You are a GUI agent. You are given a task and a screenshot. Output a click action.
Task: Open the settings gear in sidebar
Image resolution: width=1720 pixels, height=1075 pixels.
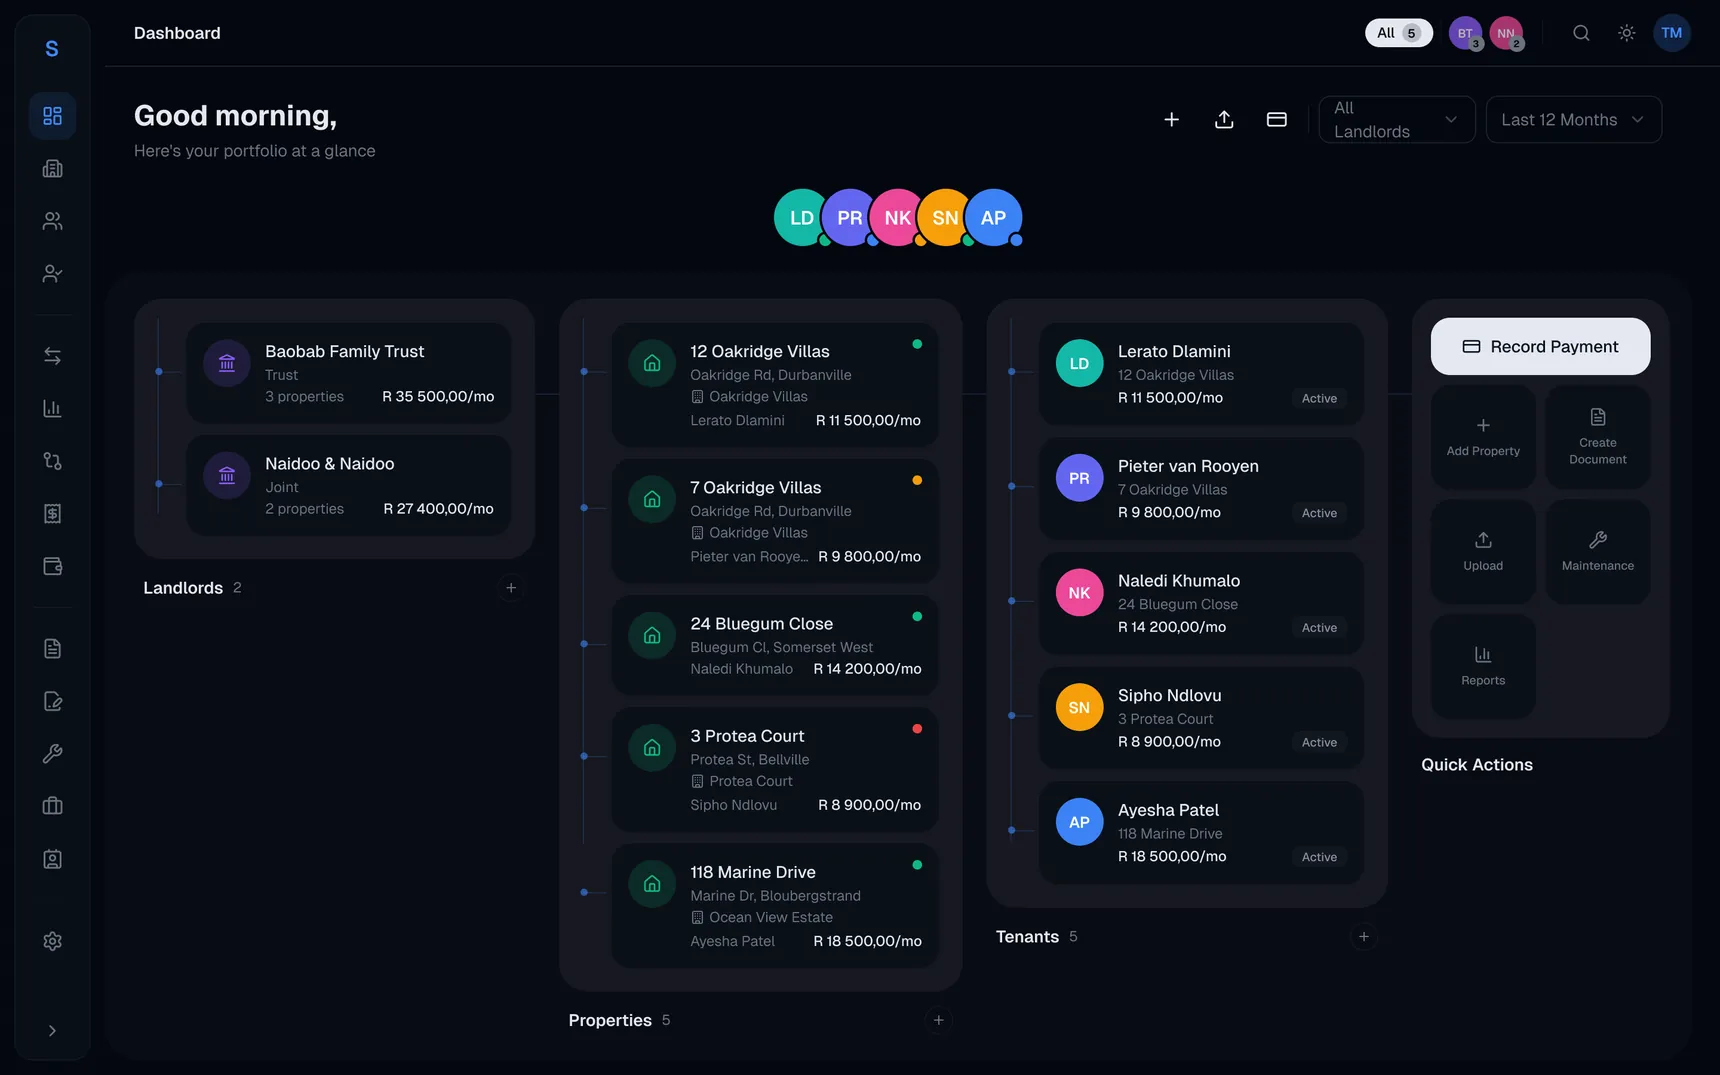point(52,941)
